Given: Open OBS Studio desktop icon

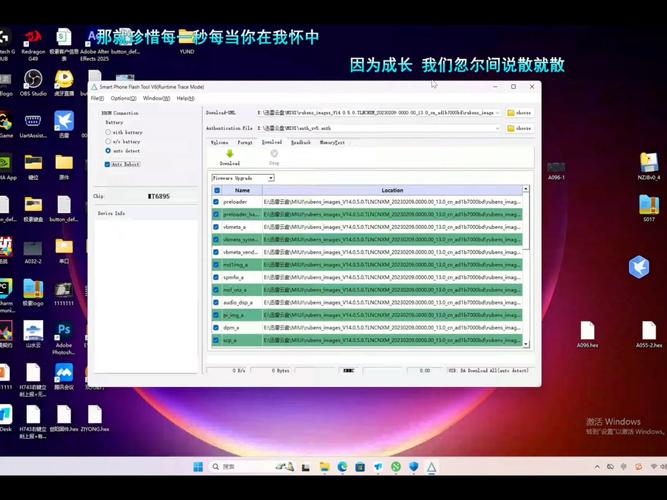Looking at the screenshot, I should (33, 80).
